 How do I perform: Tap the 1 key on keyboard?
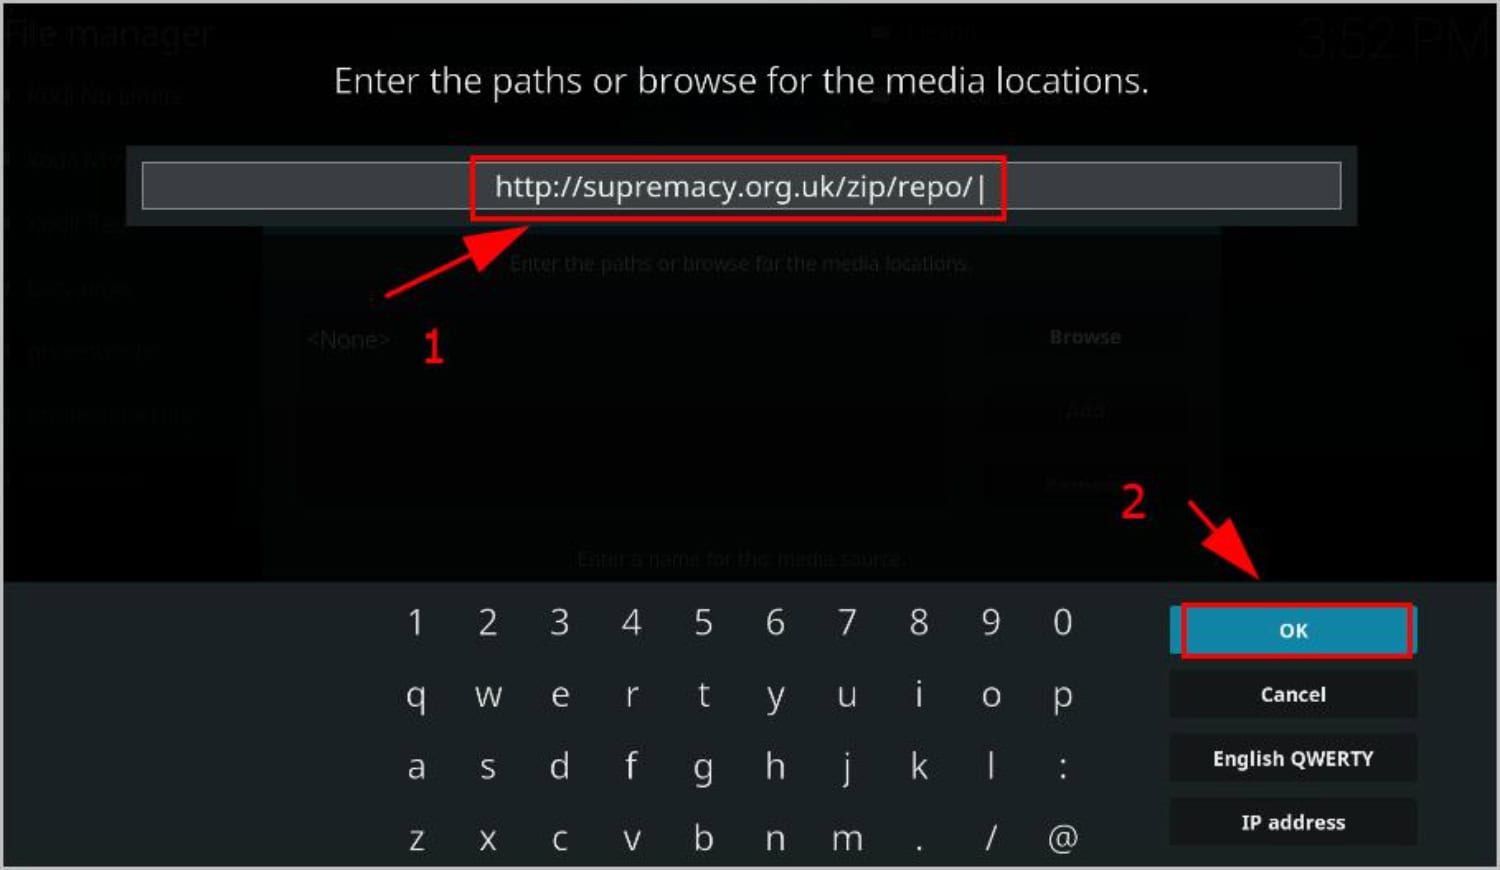pos(416,622)
